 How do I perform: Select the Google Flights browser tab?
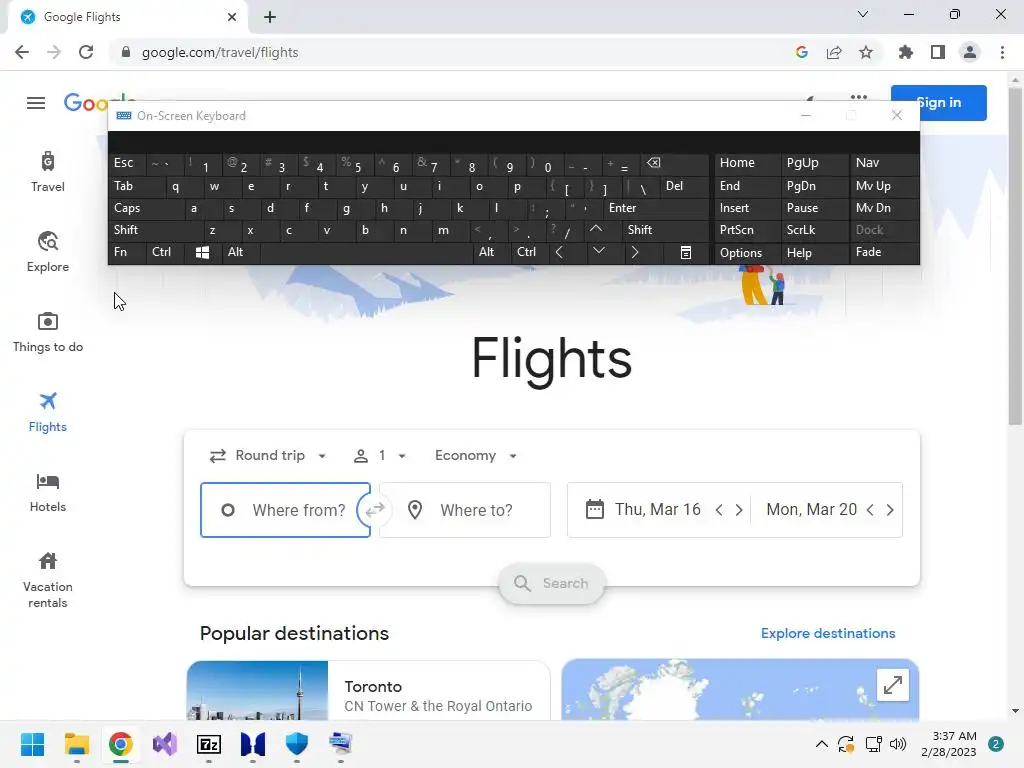128,17
